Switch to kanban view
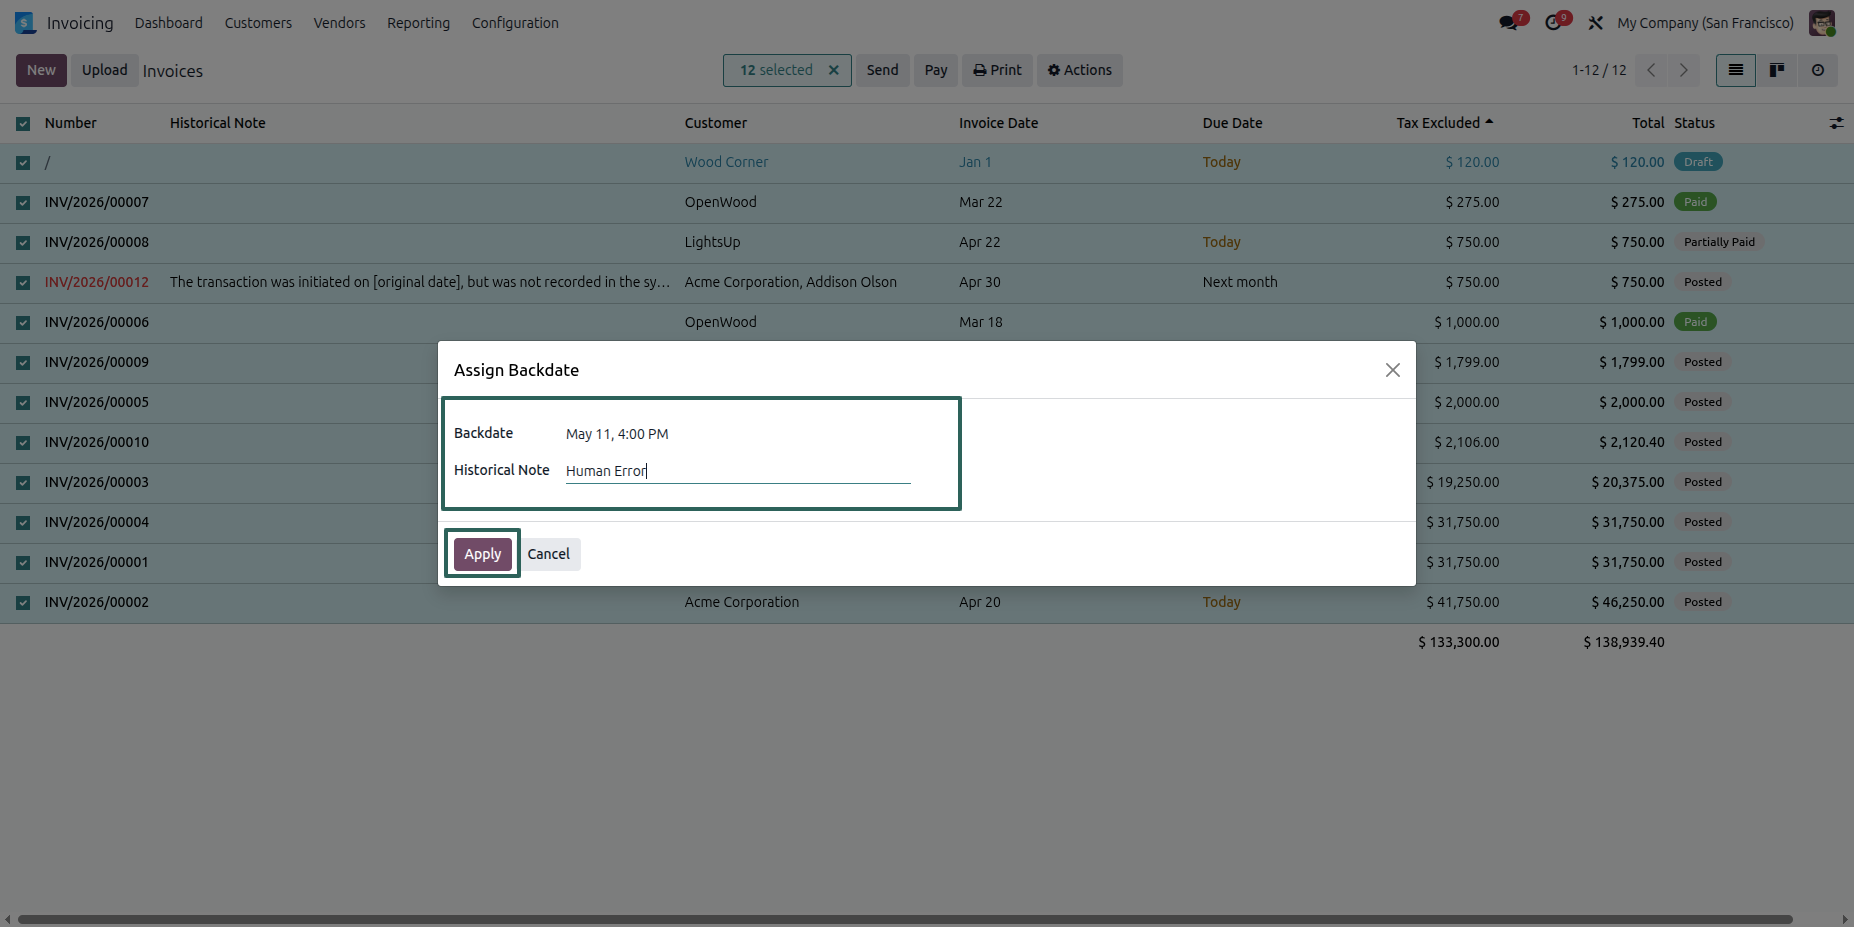The width and height of the screenshot is (1854, 927). (1777, 70)
